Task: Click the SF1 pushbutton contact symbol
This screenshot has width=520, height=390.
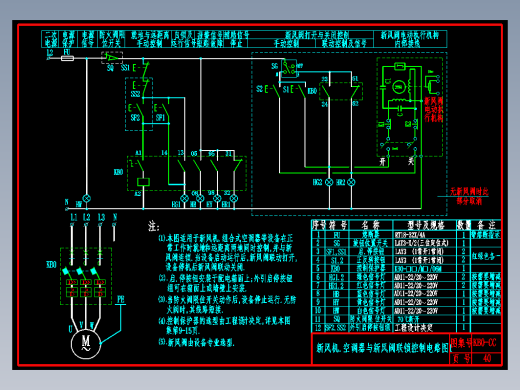Action: [x=162, y=109]
